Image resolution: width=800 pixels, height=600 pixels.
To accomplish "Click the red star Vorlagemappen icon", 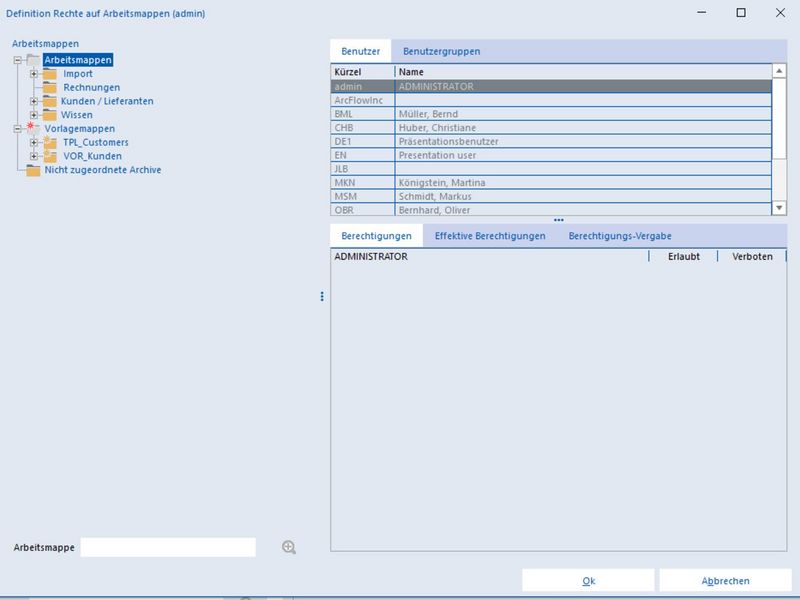I will (x=32, y=128).
